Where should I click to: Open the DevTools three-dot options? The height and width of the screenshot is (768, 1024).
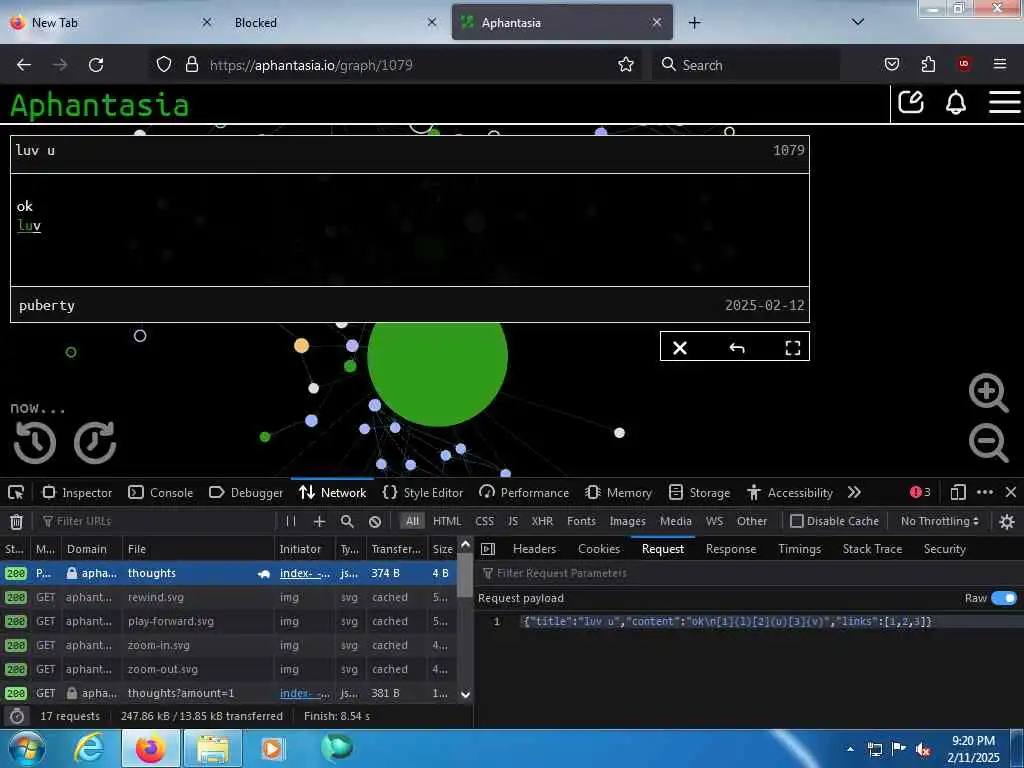pos(985,492)
